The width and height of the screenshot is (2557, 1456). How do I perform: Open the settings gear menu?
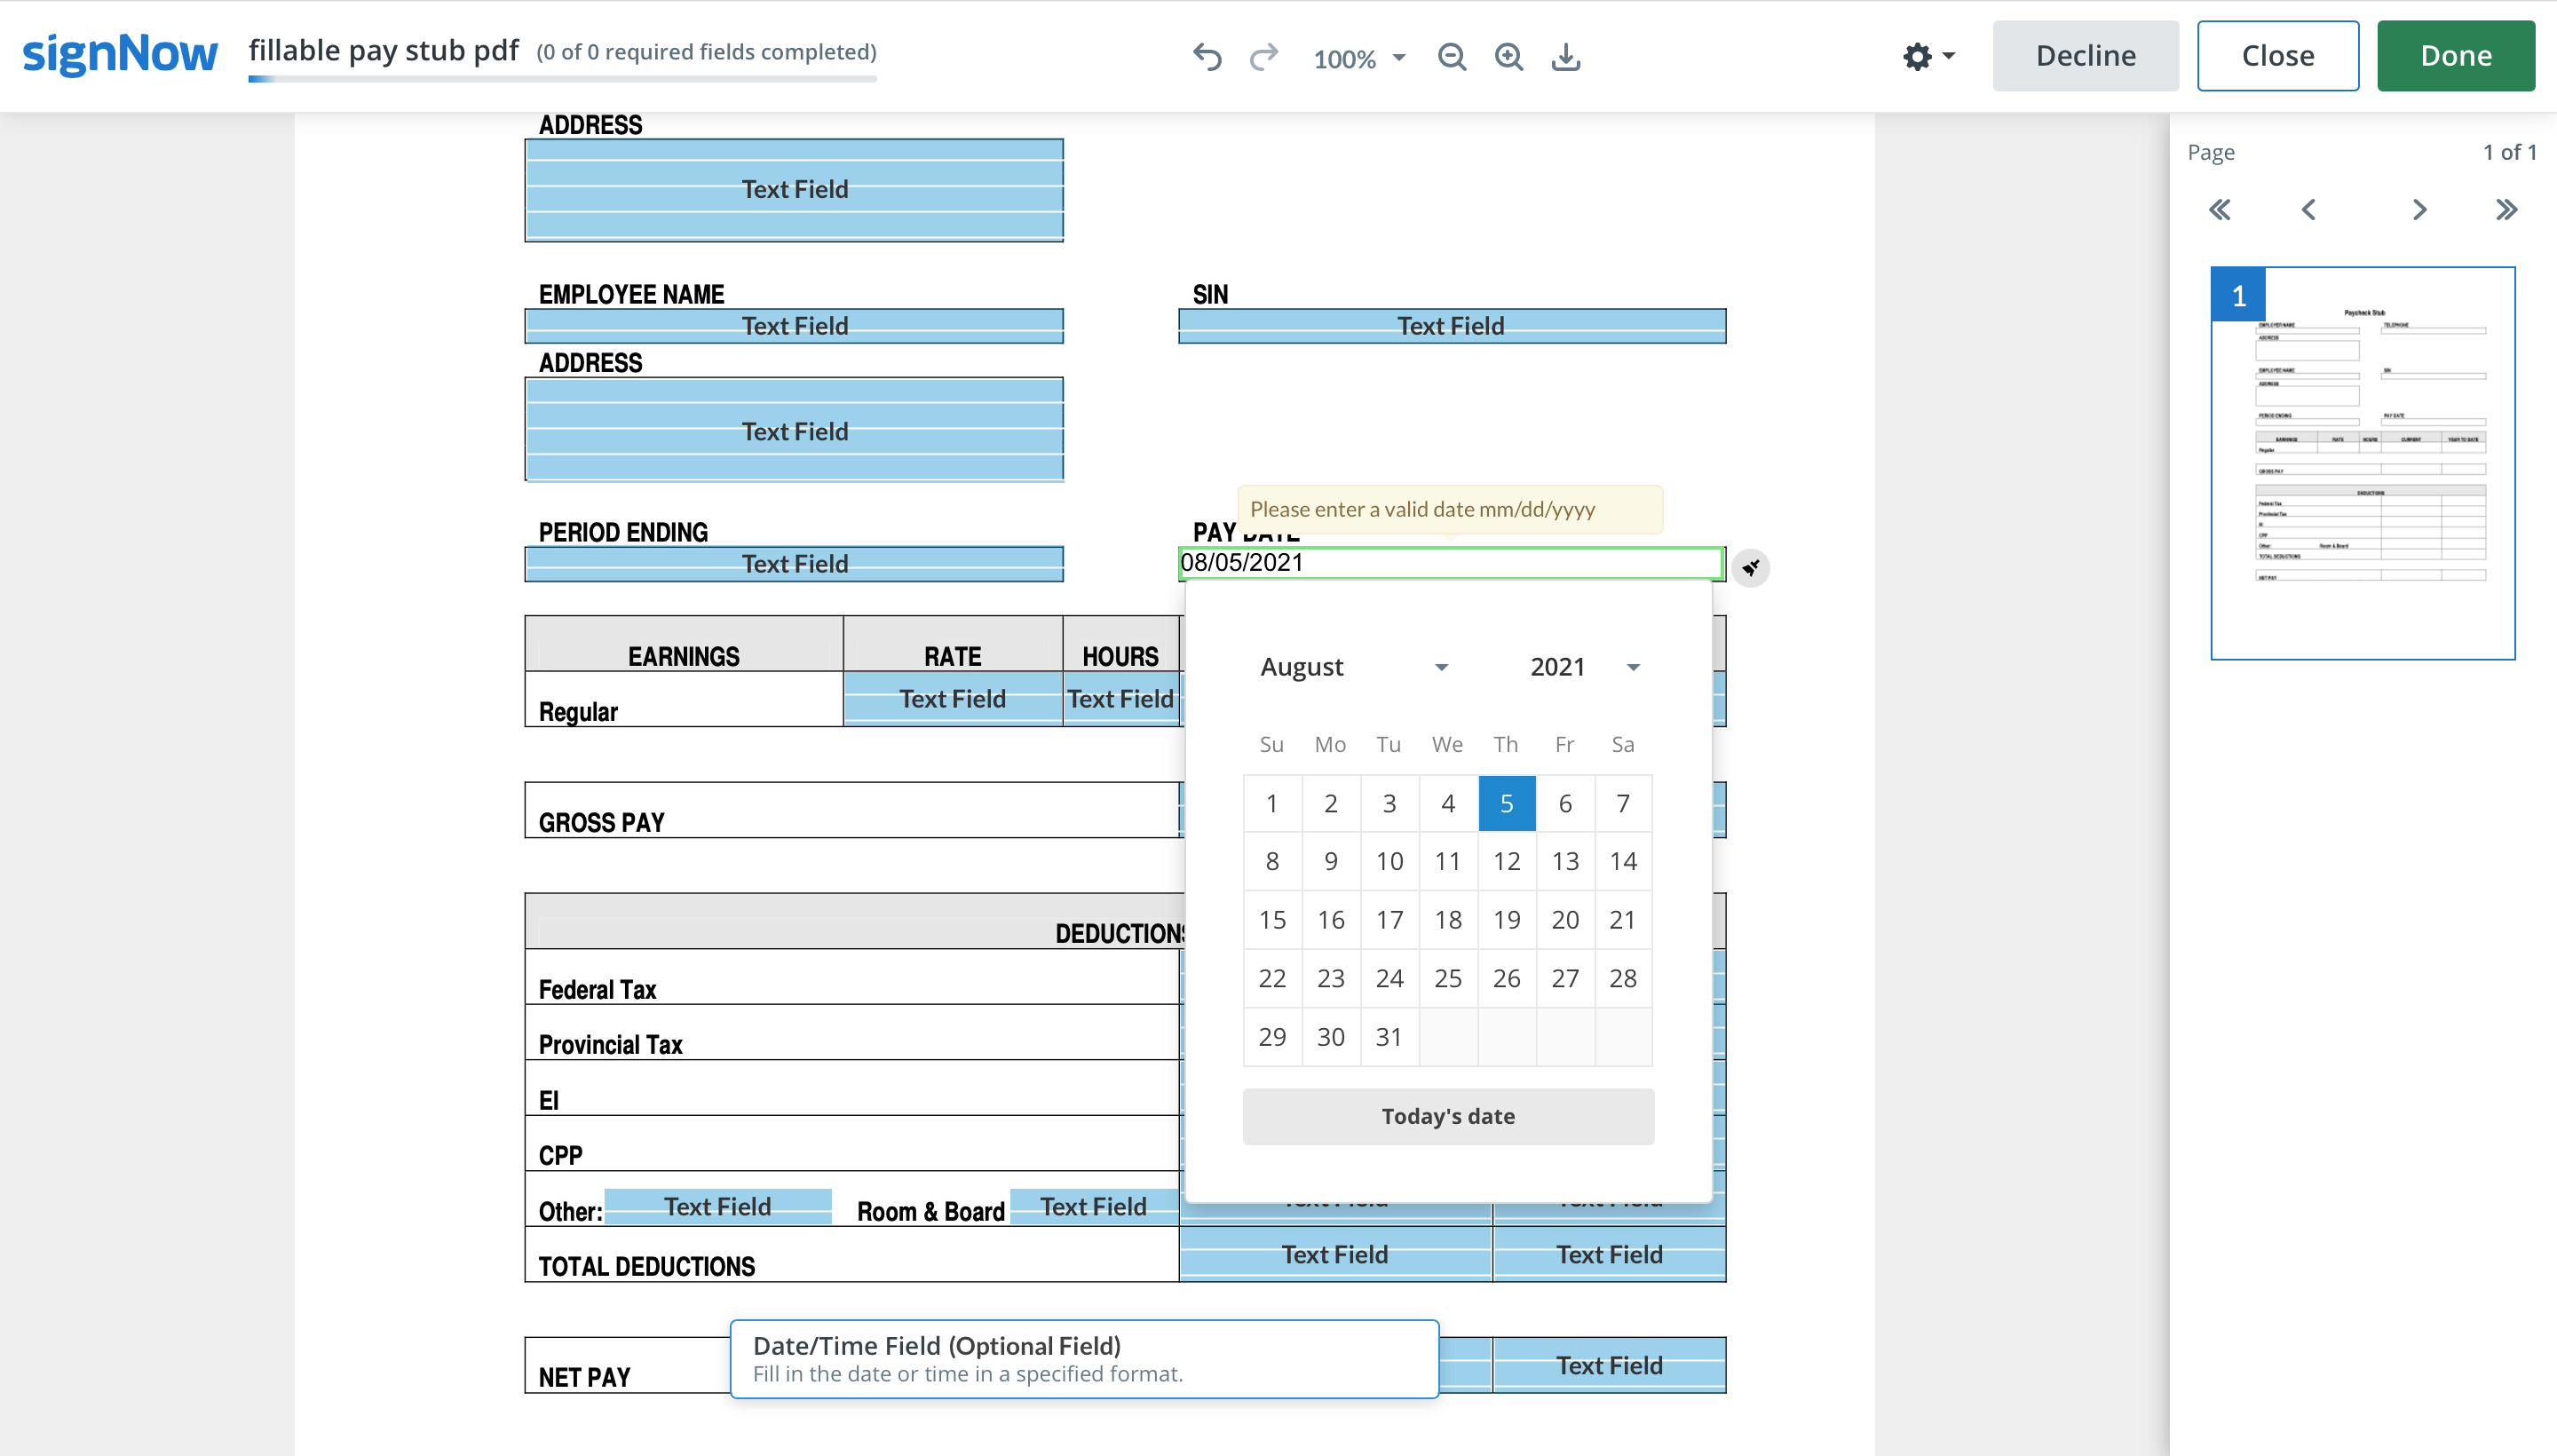coord(1928,56)
